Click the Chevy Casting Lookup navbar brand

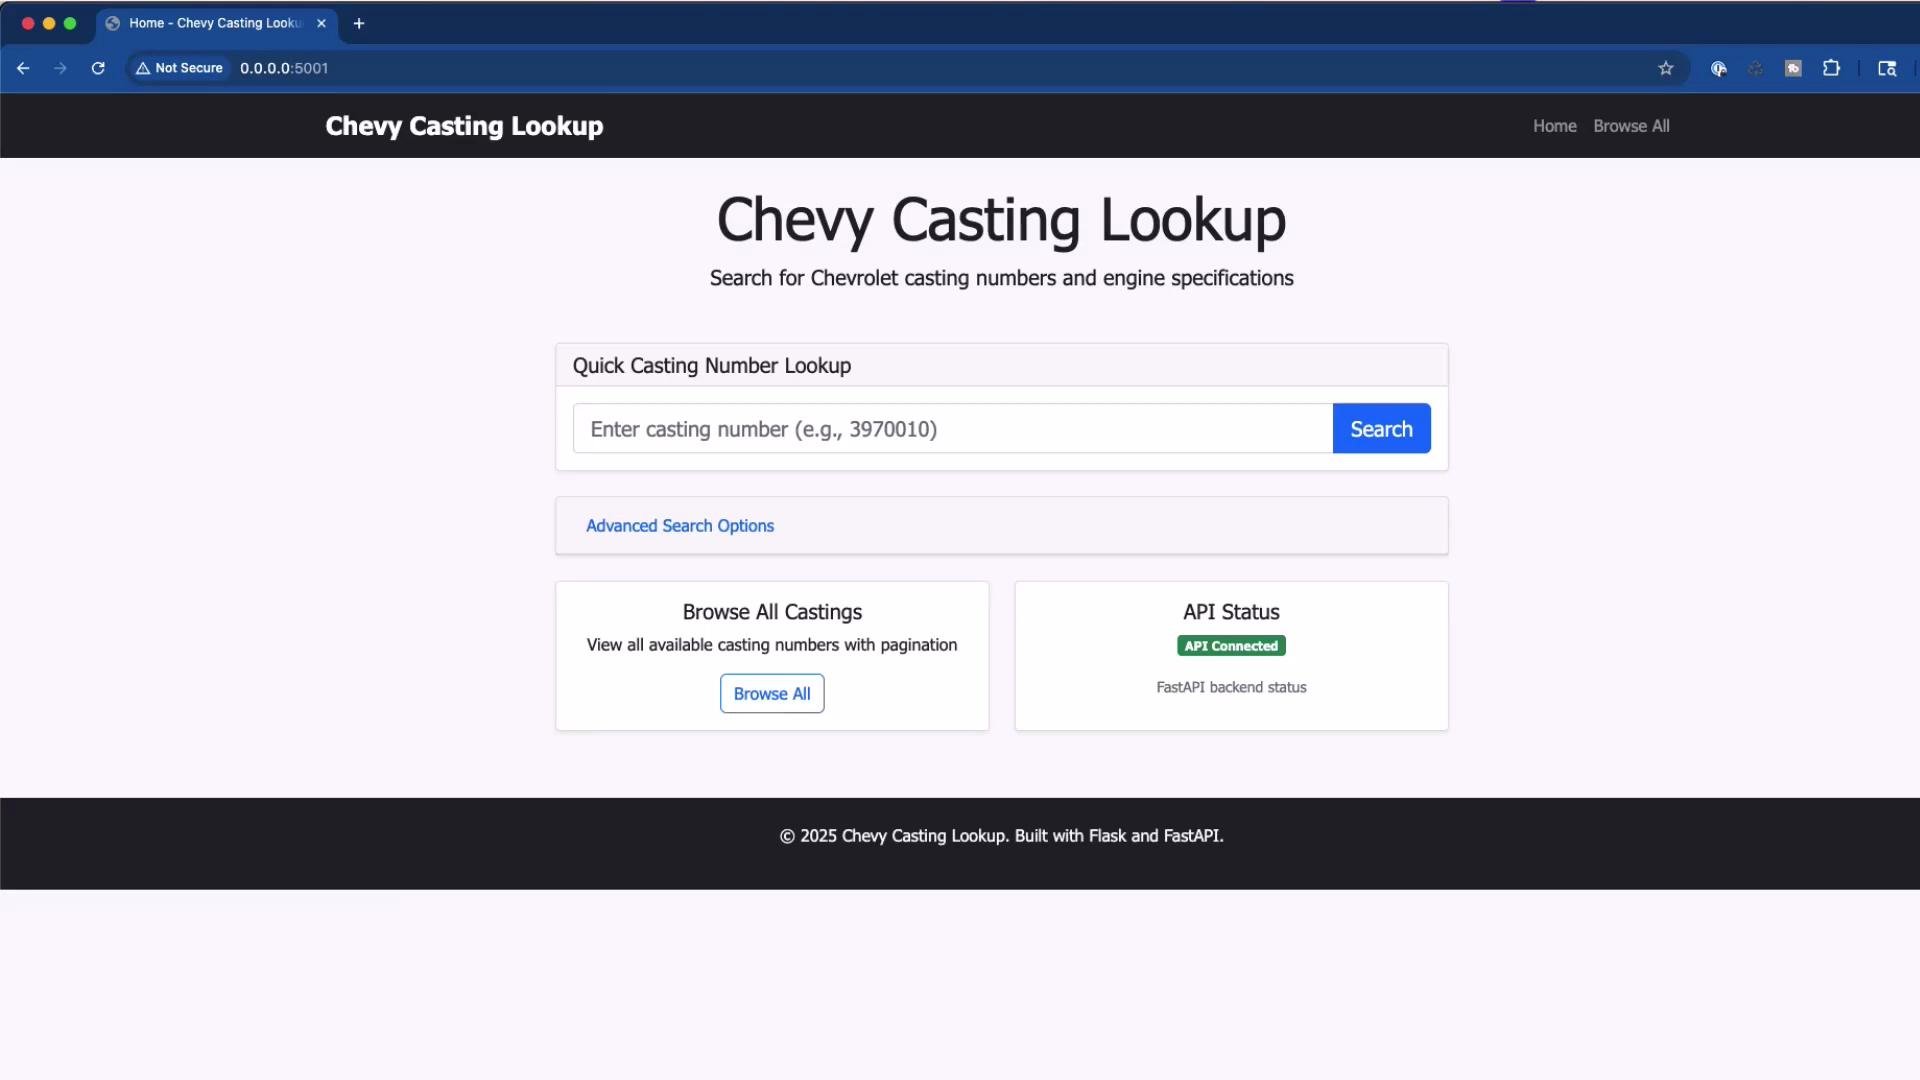pyautogui.click(x=464, y=126)
